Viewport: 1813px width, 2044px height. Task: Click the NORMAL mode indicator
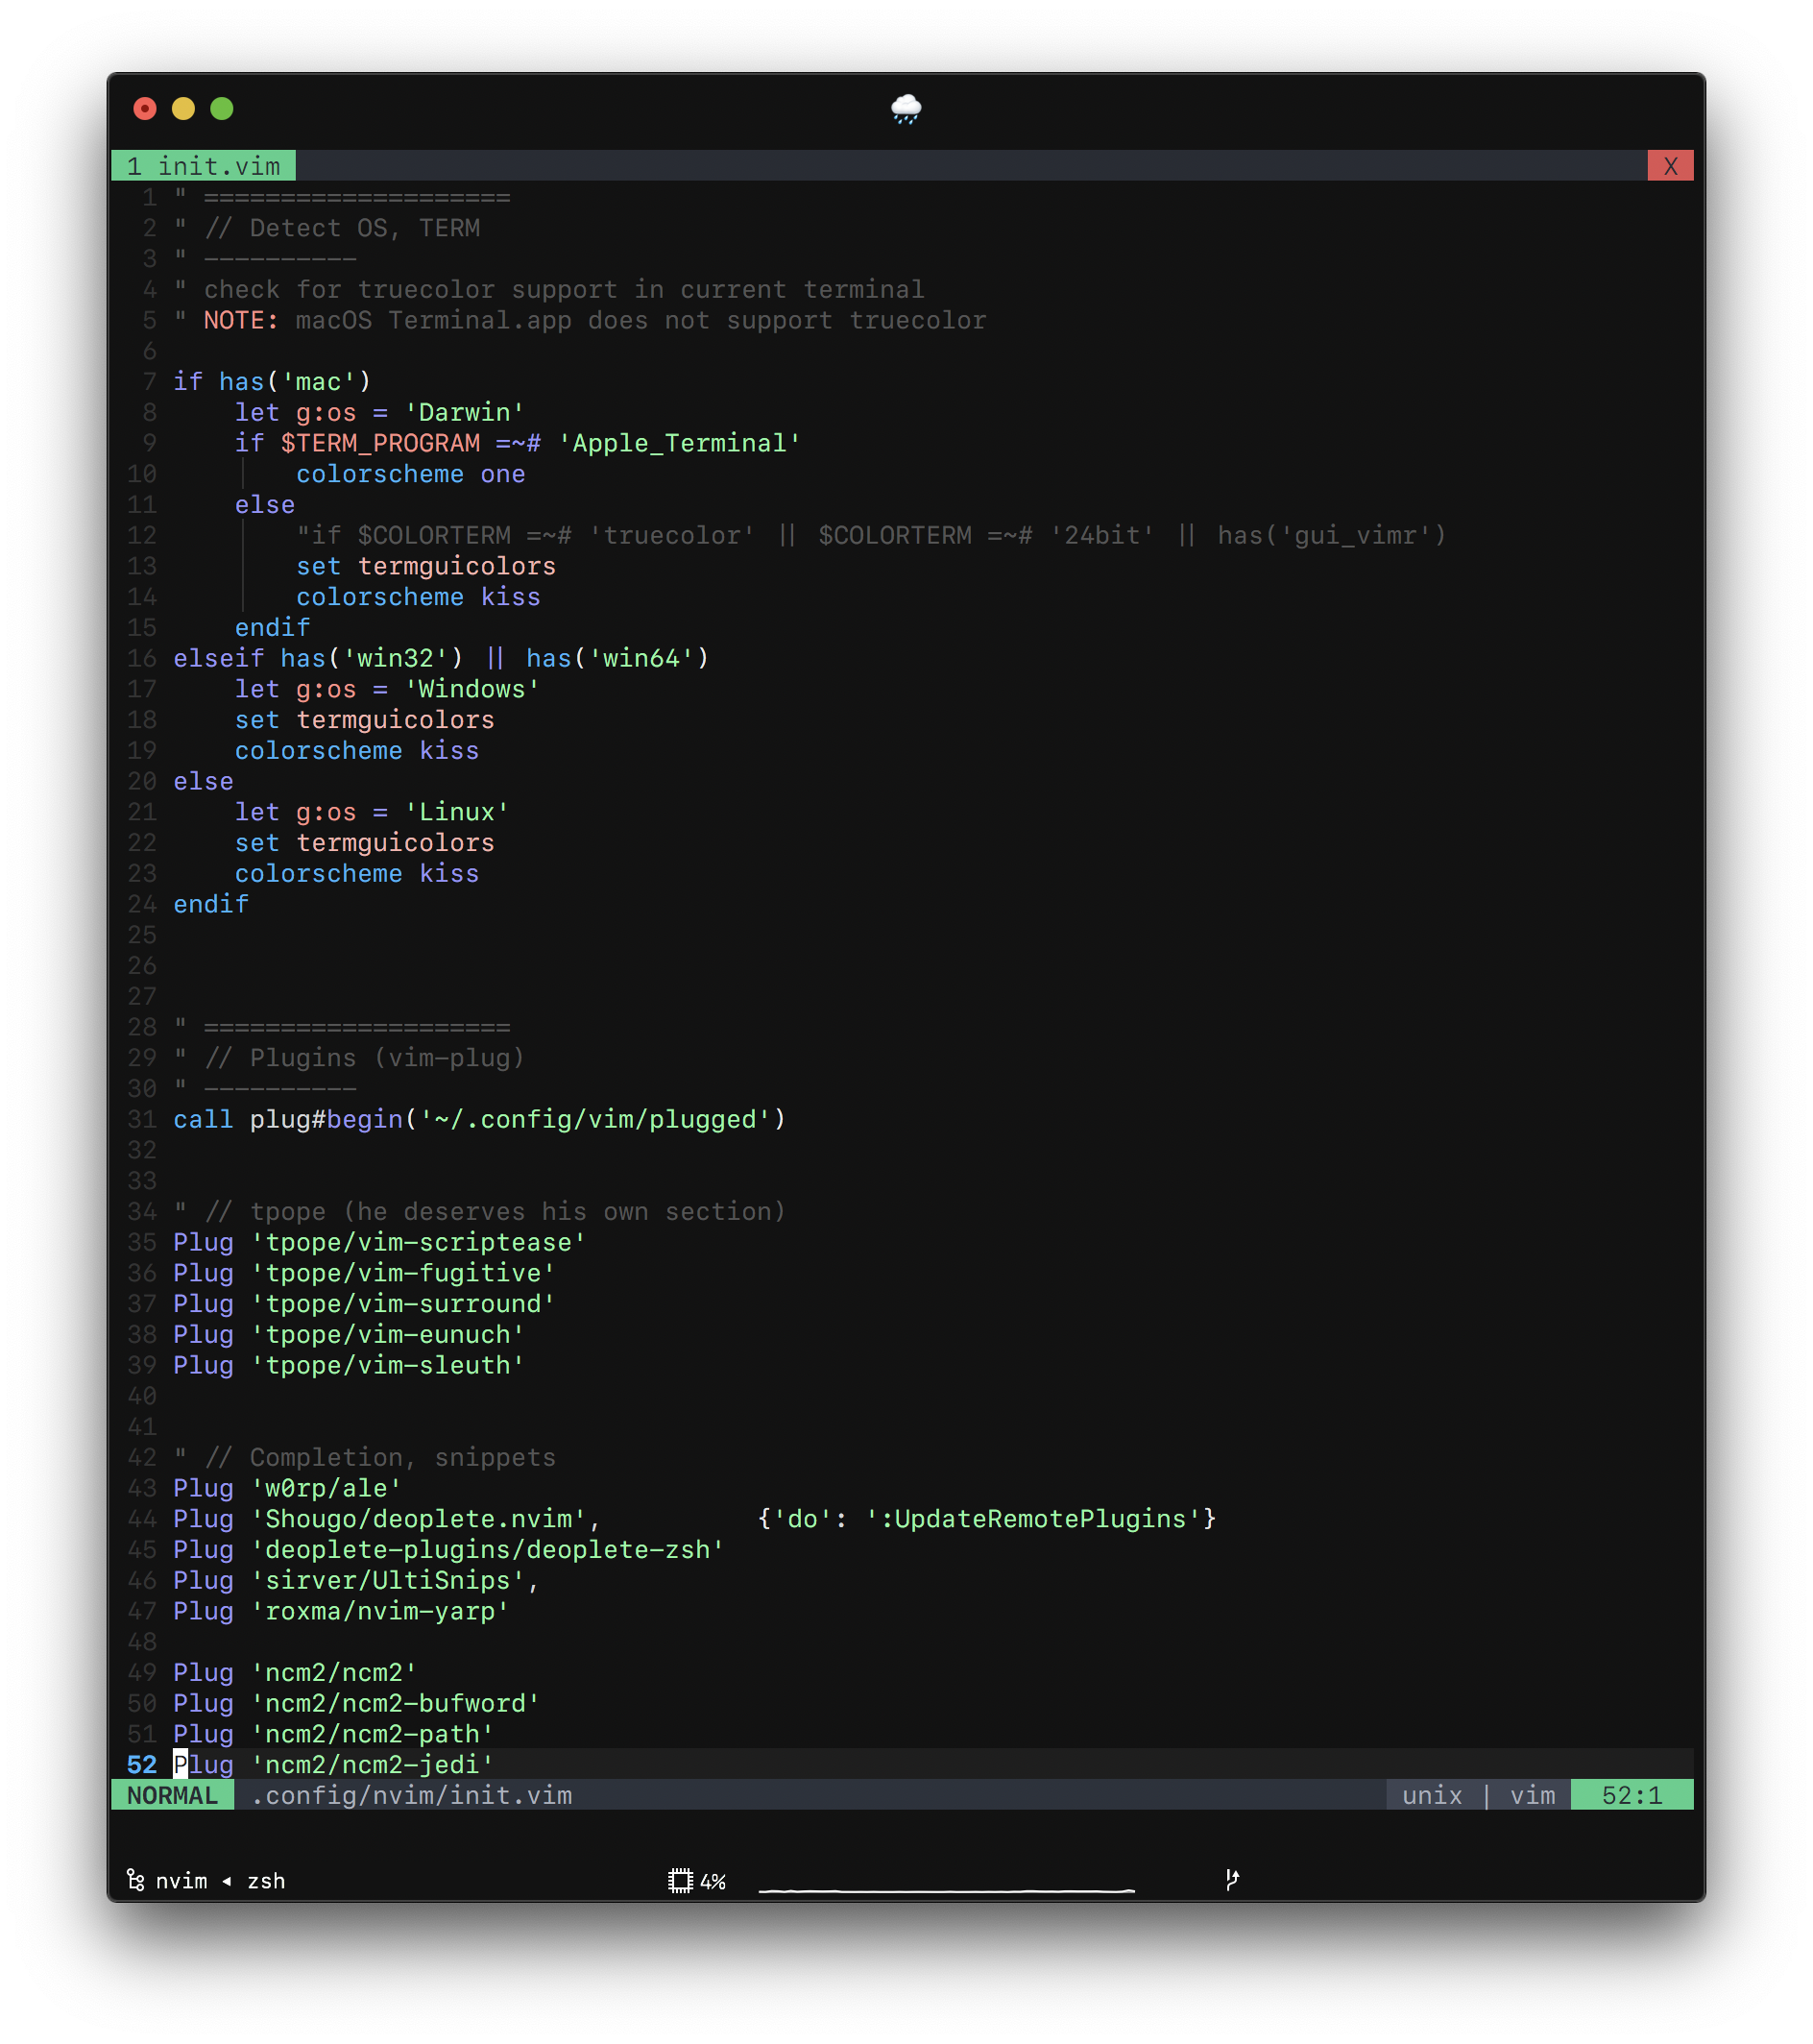click(172, 1796)
